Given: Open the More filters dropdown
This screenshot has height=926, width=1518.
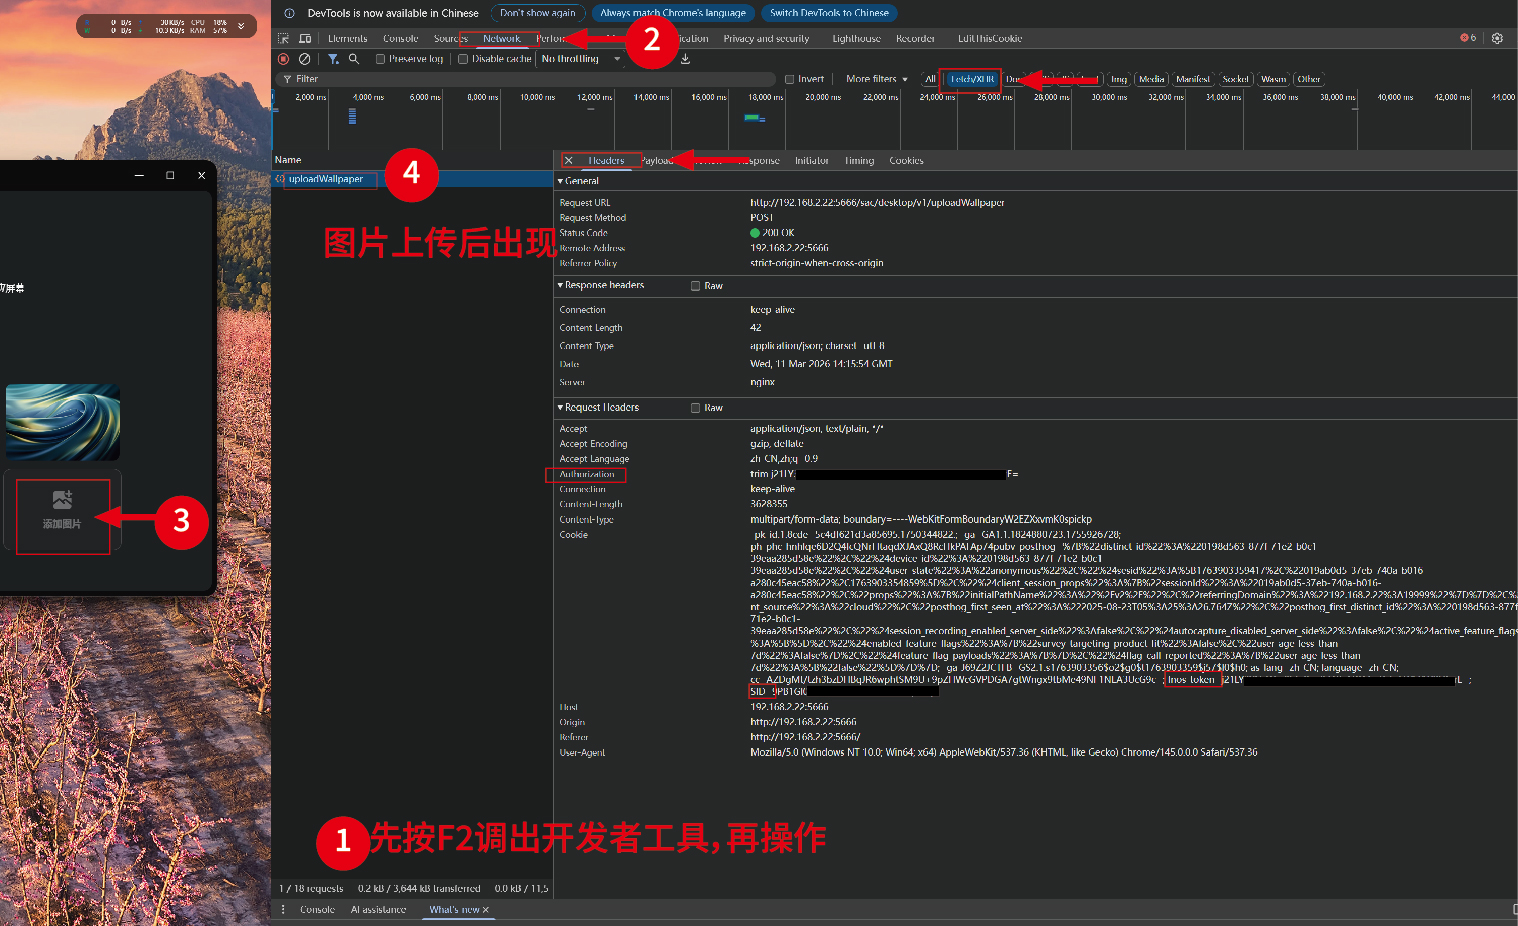Looking at the screenshot, I should click(875, 78).
